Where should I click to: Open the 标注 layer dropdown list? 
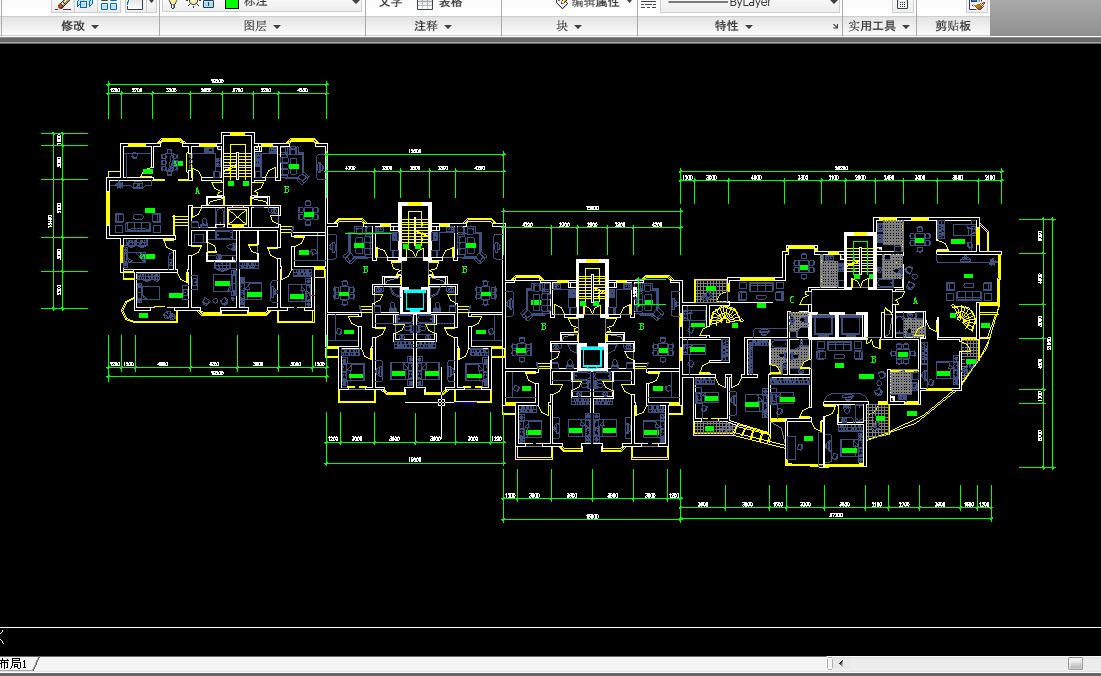(x=354, y=4)
